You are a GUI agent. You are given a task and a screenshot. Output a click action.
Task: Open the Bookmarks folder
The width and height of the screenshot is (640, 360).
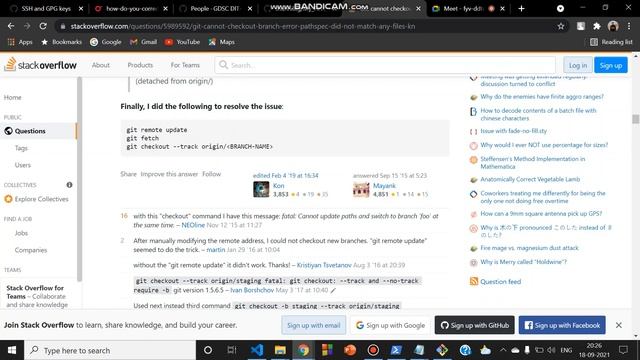coord(61,42)
